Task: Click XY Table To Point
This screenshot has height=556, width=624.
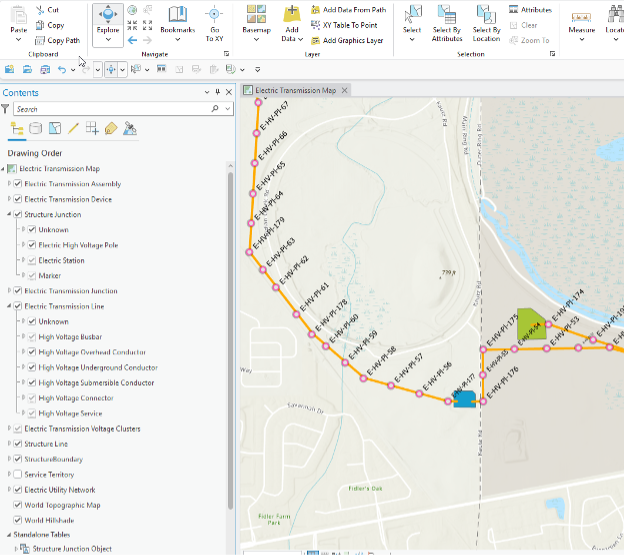Action: 344,25
